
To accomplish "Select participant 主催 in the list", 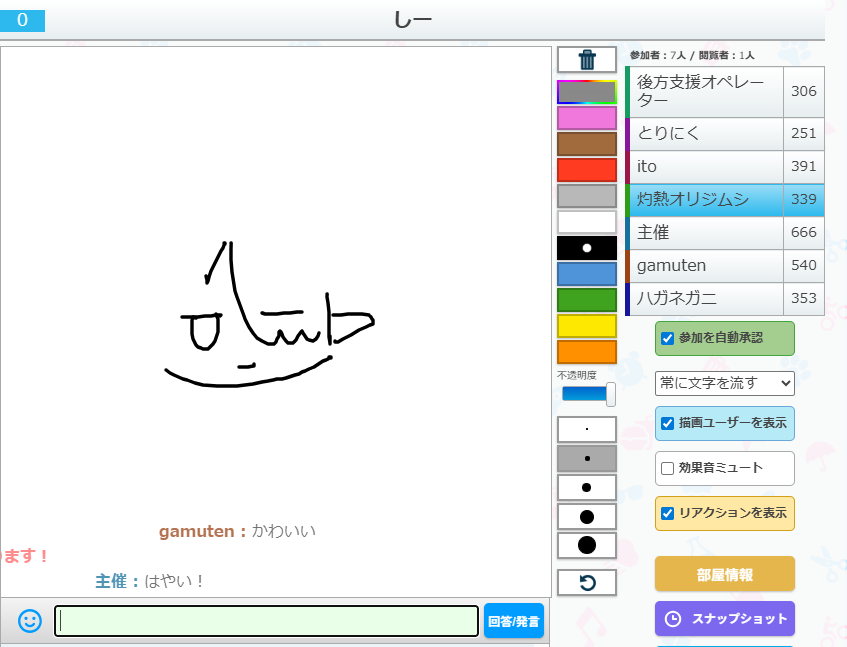I will click(704, 232).
